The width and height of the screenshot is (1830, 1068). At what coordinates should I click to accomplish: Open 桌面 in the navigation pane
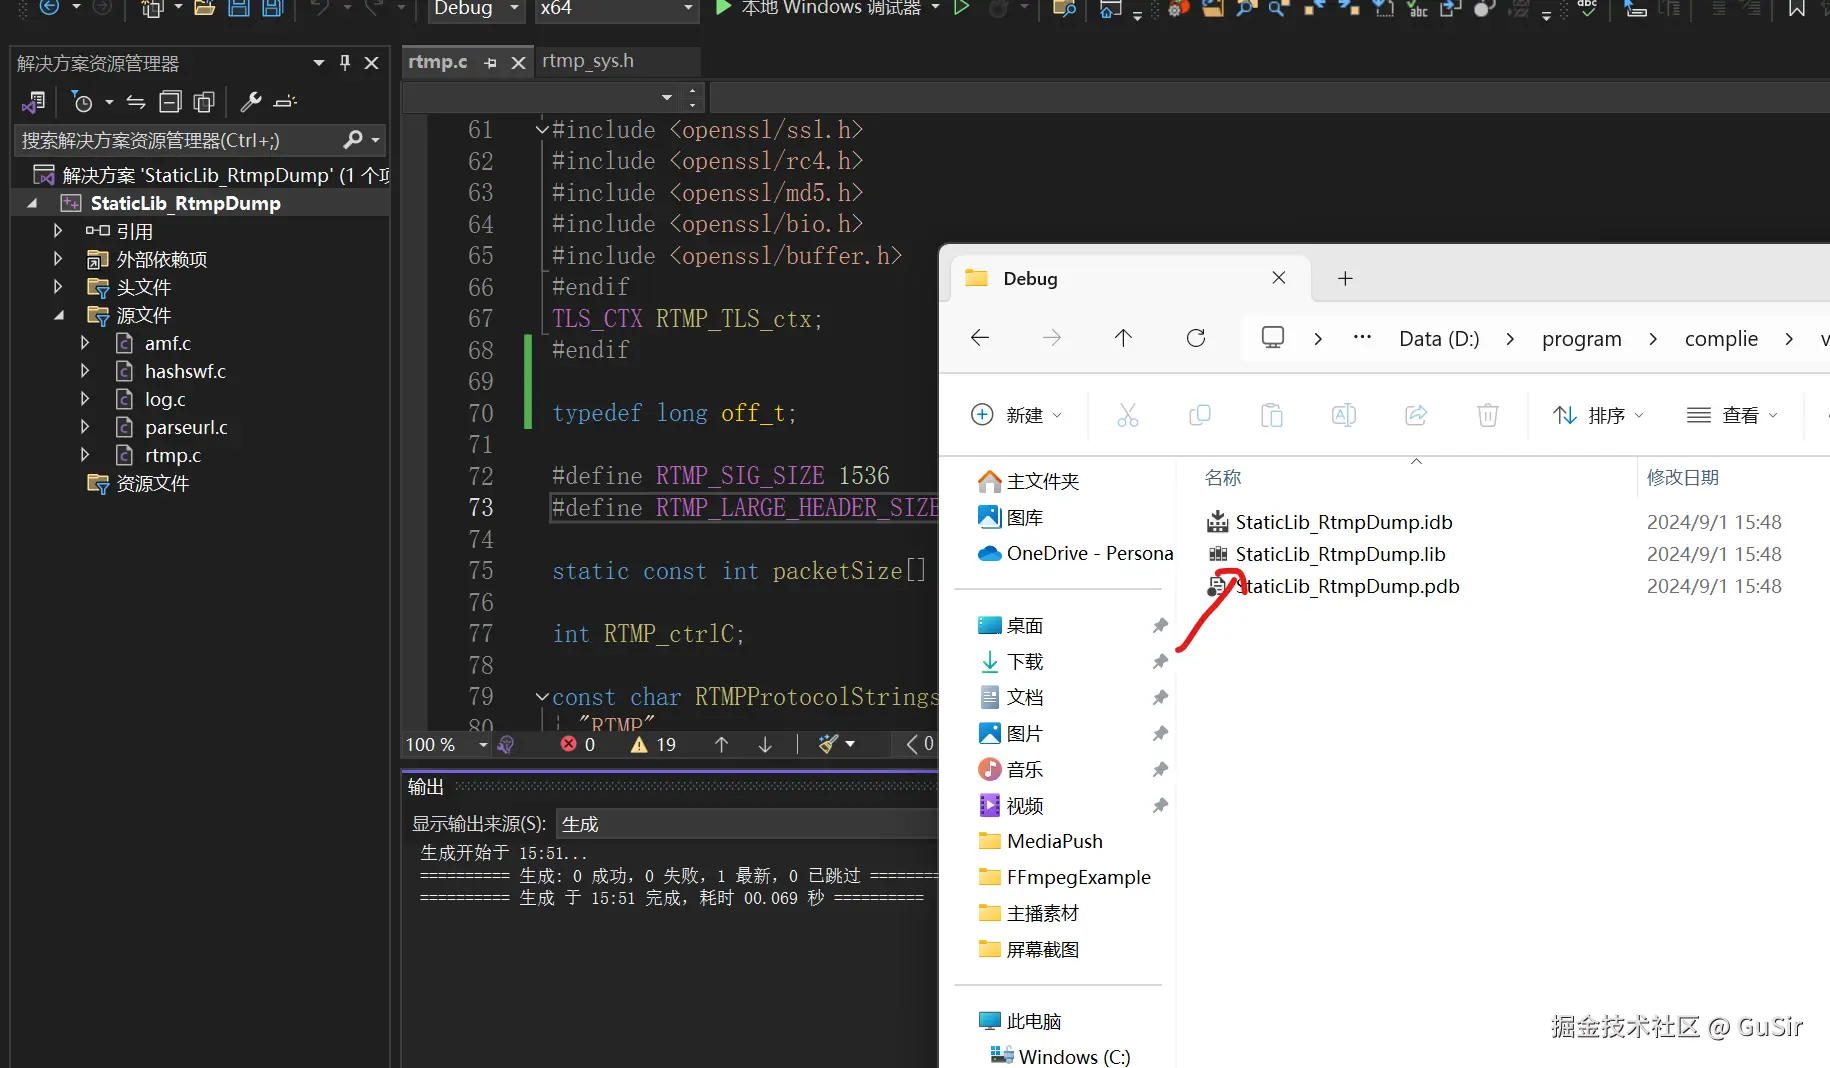tap(1025, 625)
